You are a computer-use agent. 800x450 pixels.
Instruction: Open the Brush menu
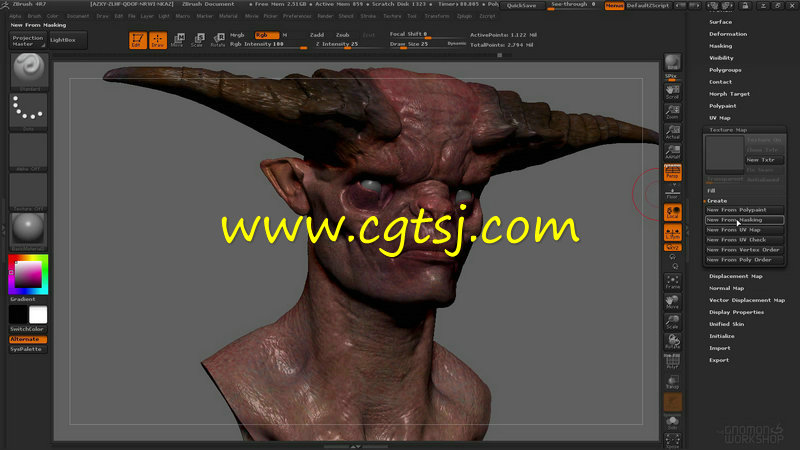[34, 16]
